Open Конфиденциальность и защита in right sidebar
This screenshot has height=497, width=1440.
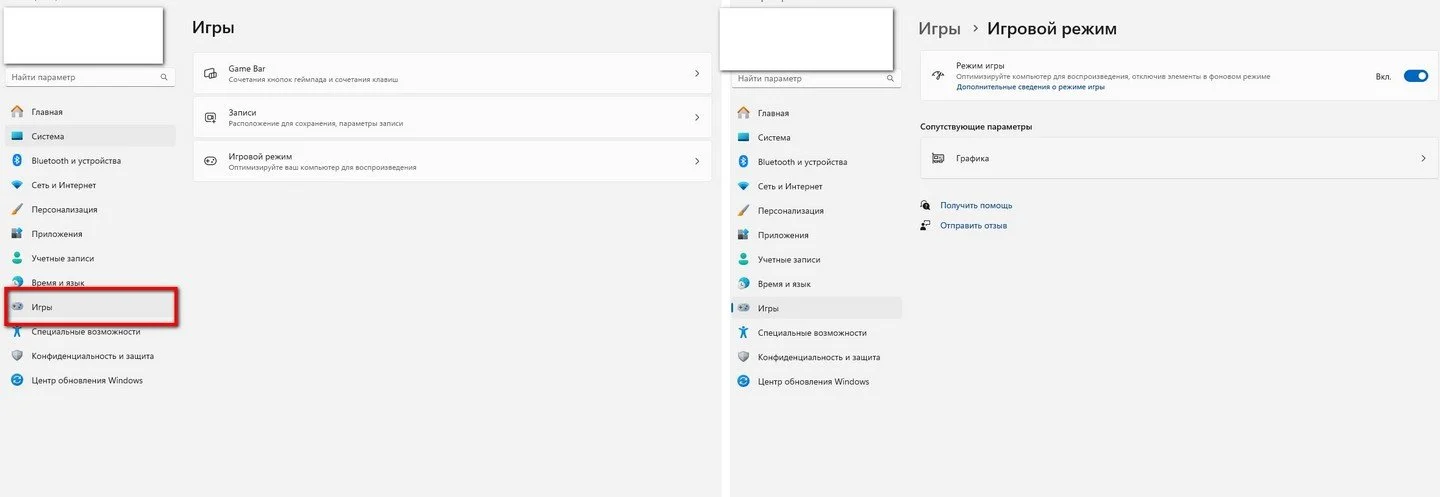[816, 357]
